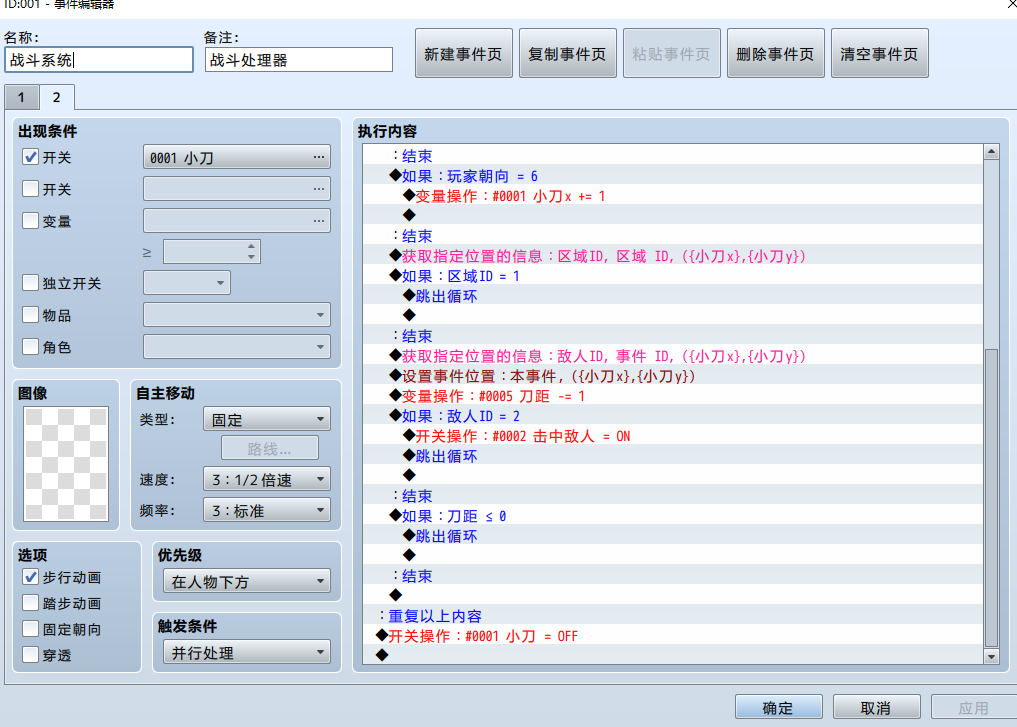
Task: Expand the 触发条件 dropdown 并行处理
Action: (246, 652)
